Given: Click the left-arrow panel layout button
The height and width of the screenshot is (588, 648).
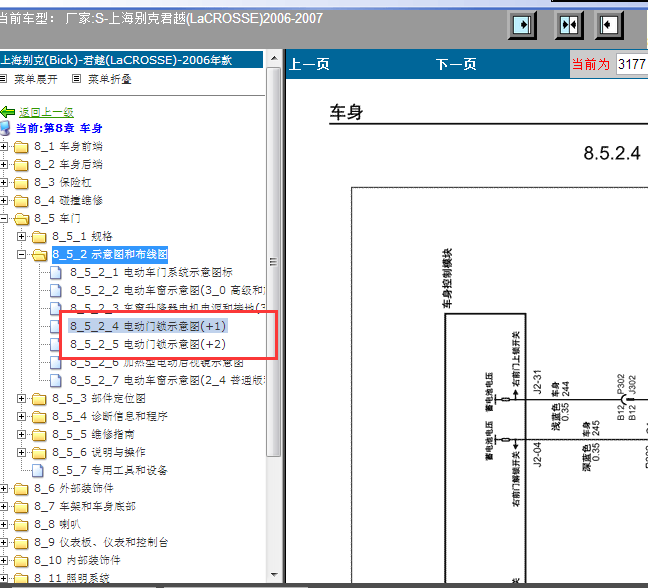Looking at the screenshot, I should pyautogui.click(x=609, y=25).
